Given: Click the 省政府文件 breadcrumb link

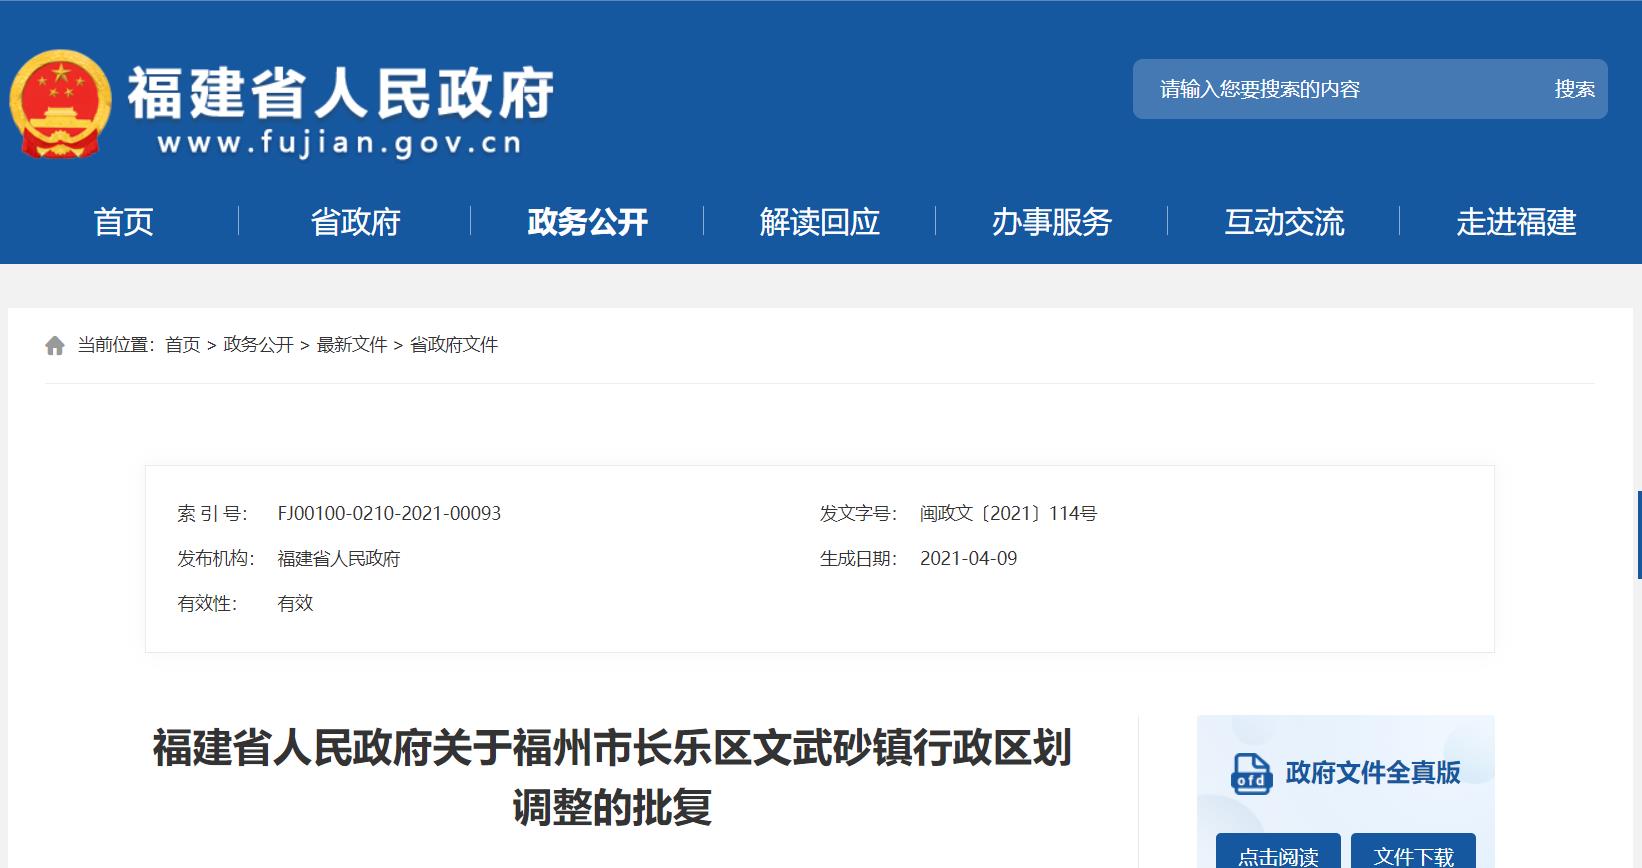Looking at the screenshot, I should (x=454, y=345).
